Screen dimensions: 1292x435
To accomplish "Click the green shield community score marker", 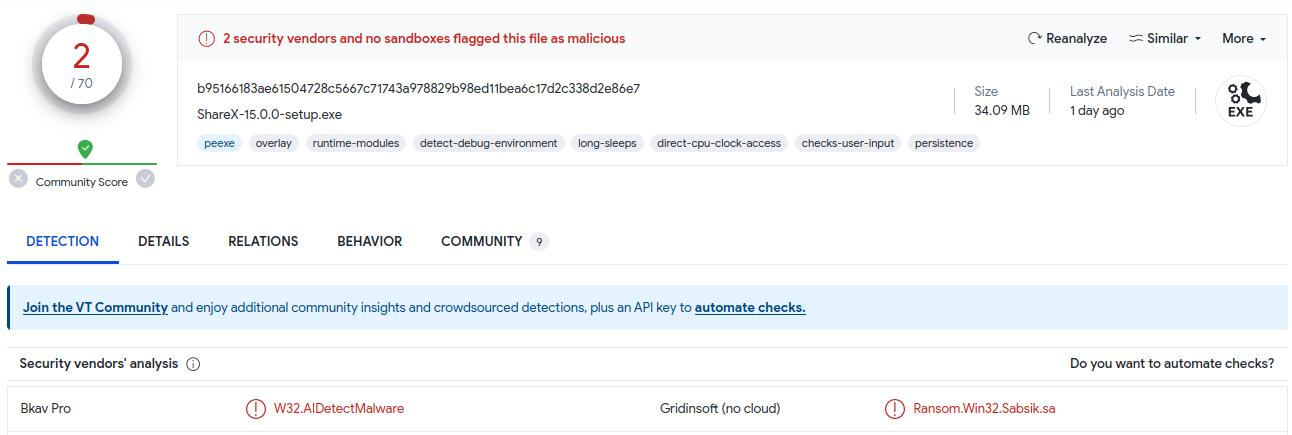I will point(85,149).
